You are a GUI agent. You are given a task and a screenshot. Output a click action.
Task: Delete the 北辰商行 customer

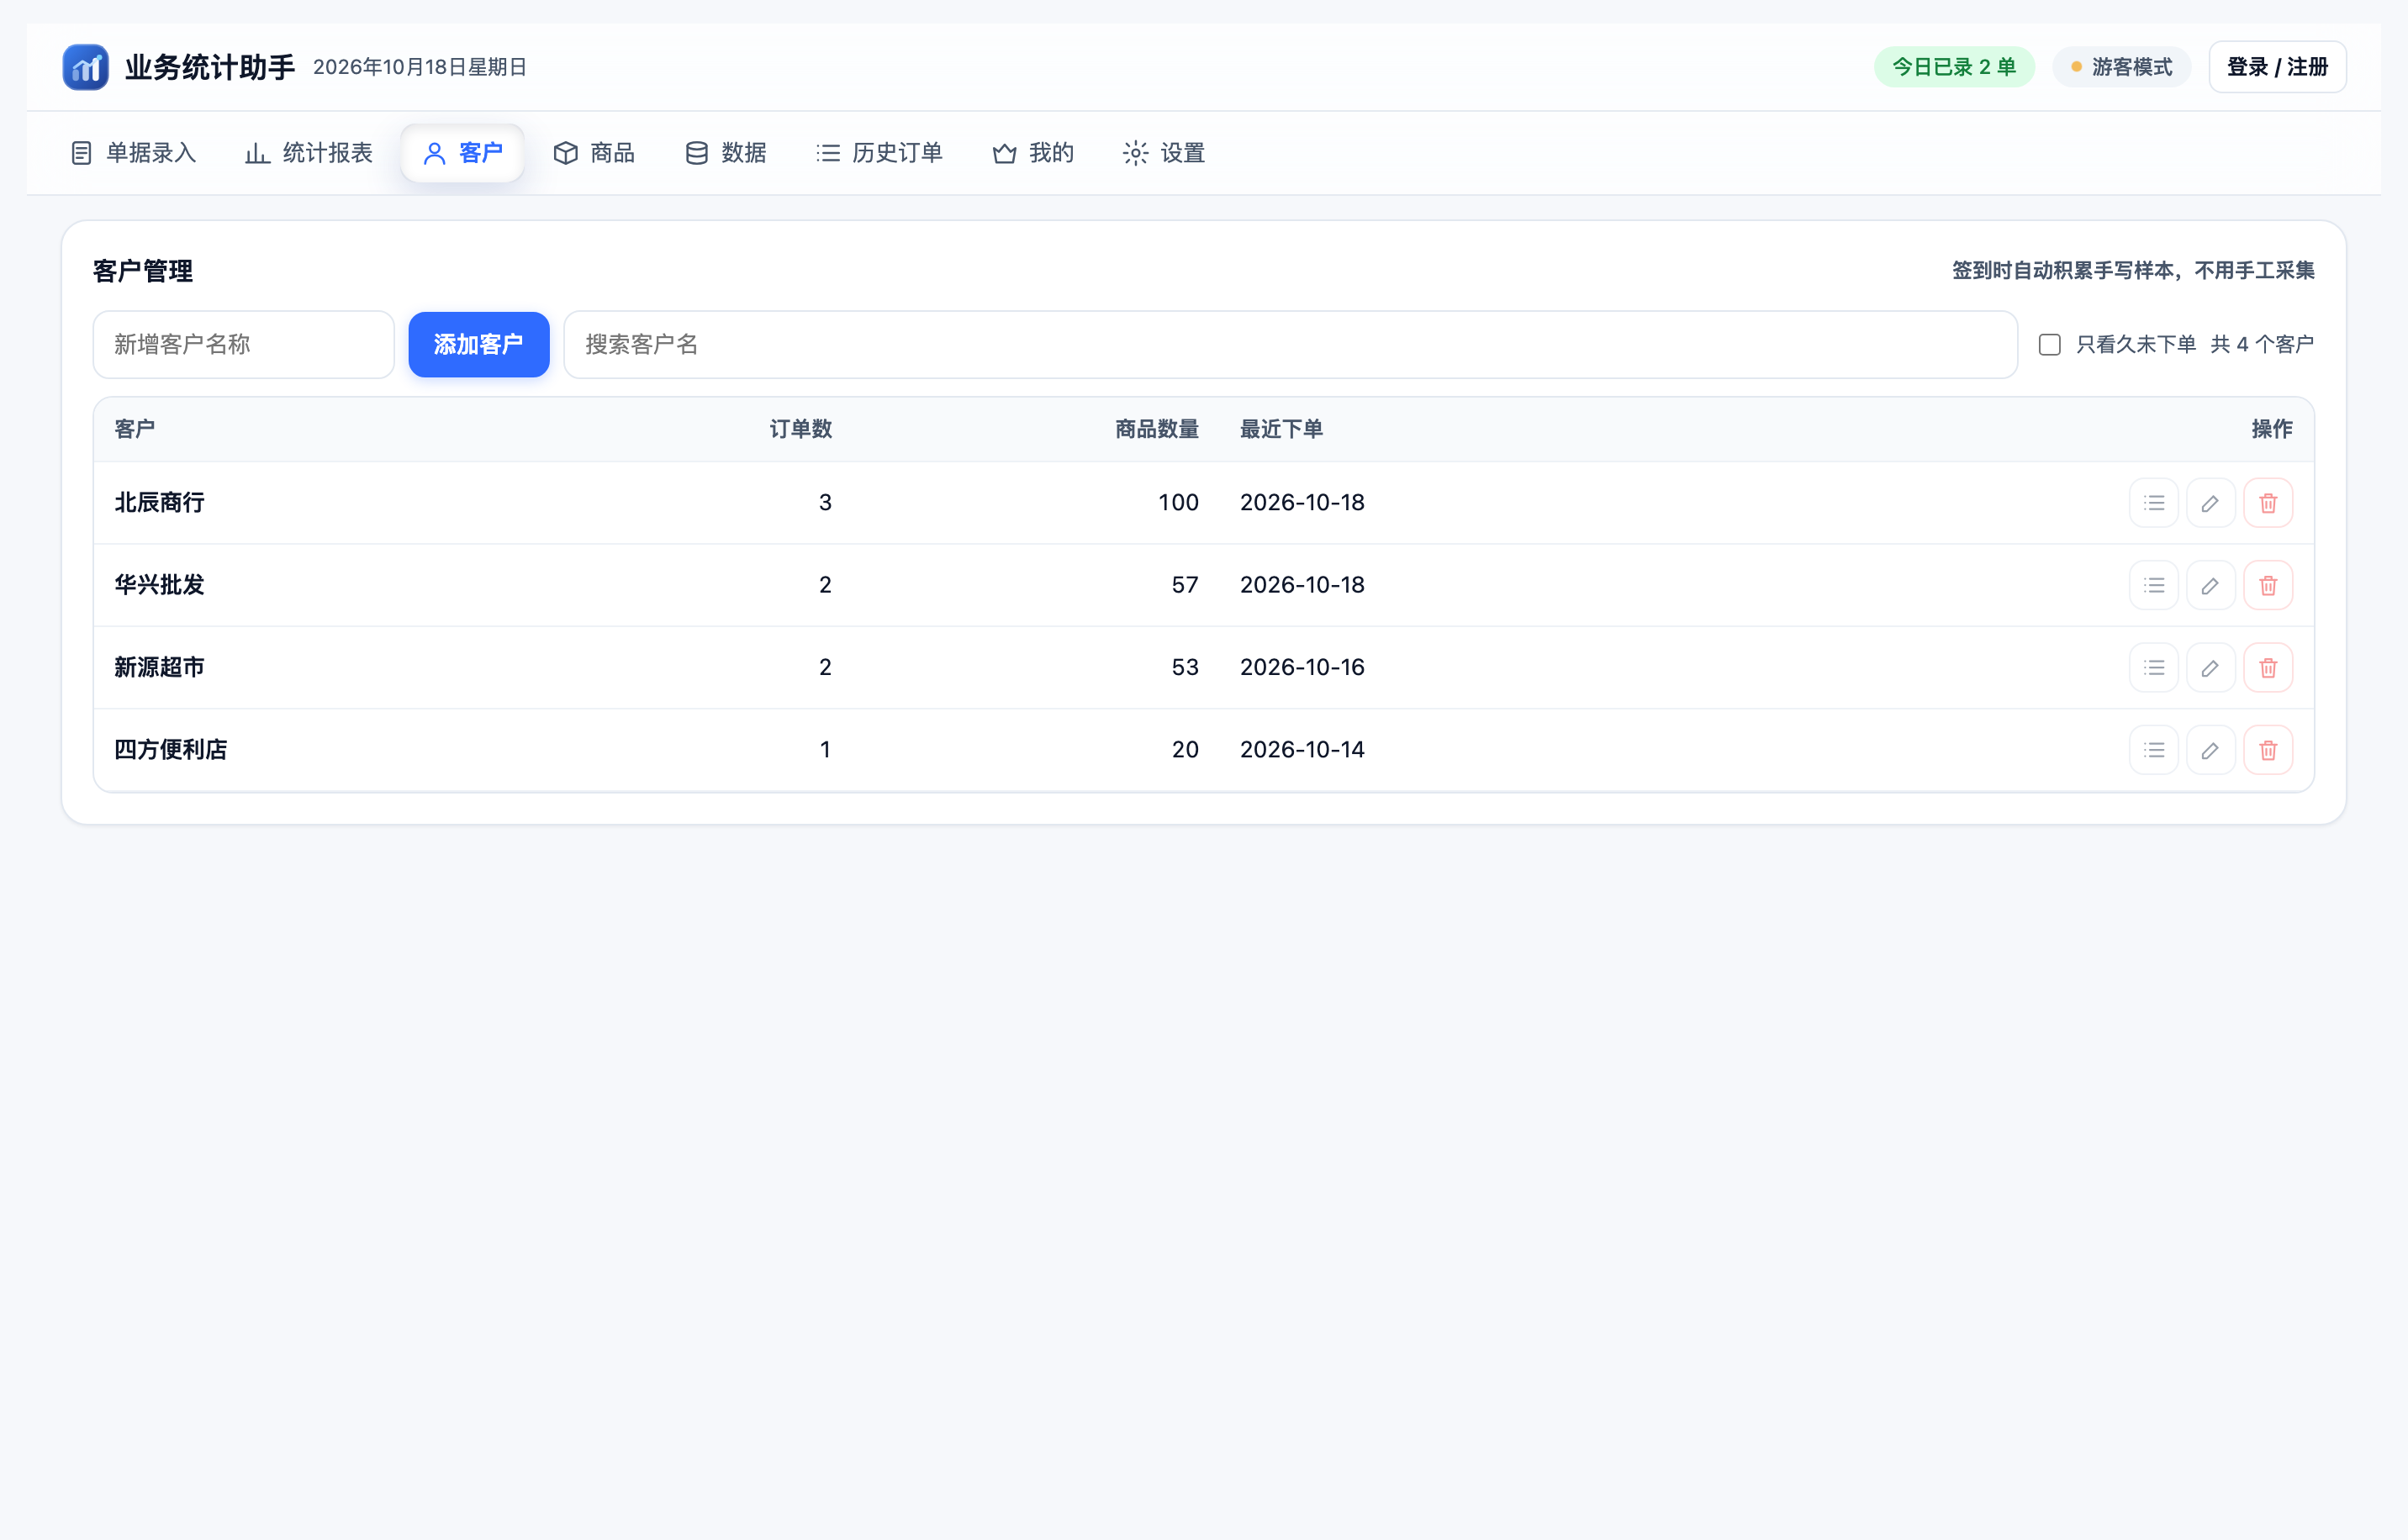[x=2268, y=503]
